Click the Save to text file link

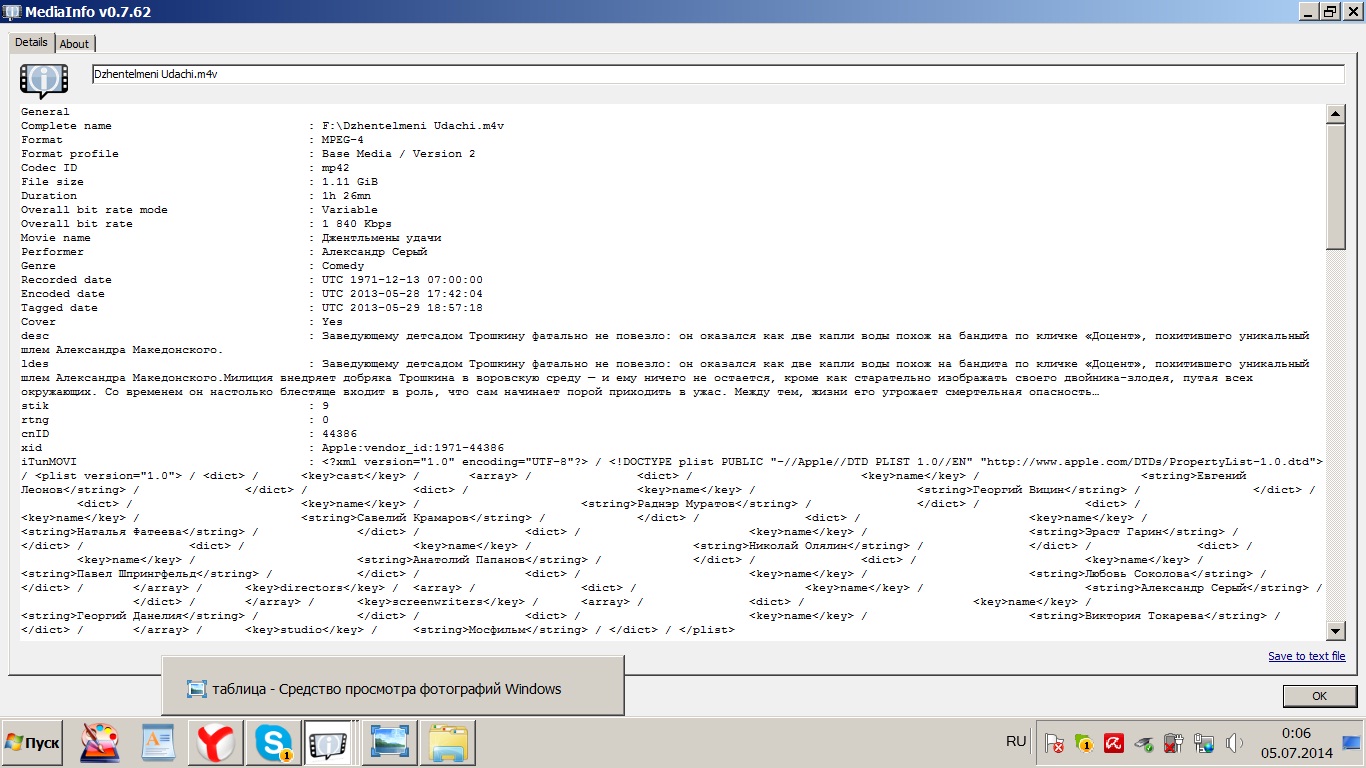click(1307, 656)
